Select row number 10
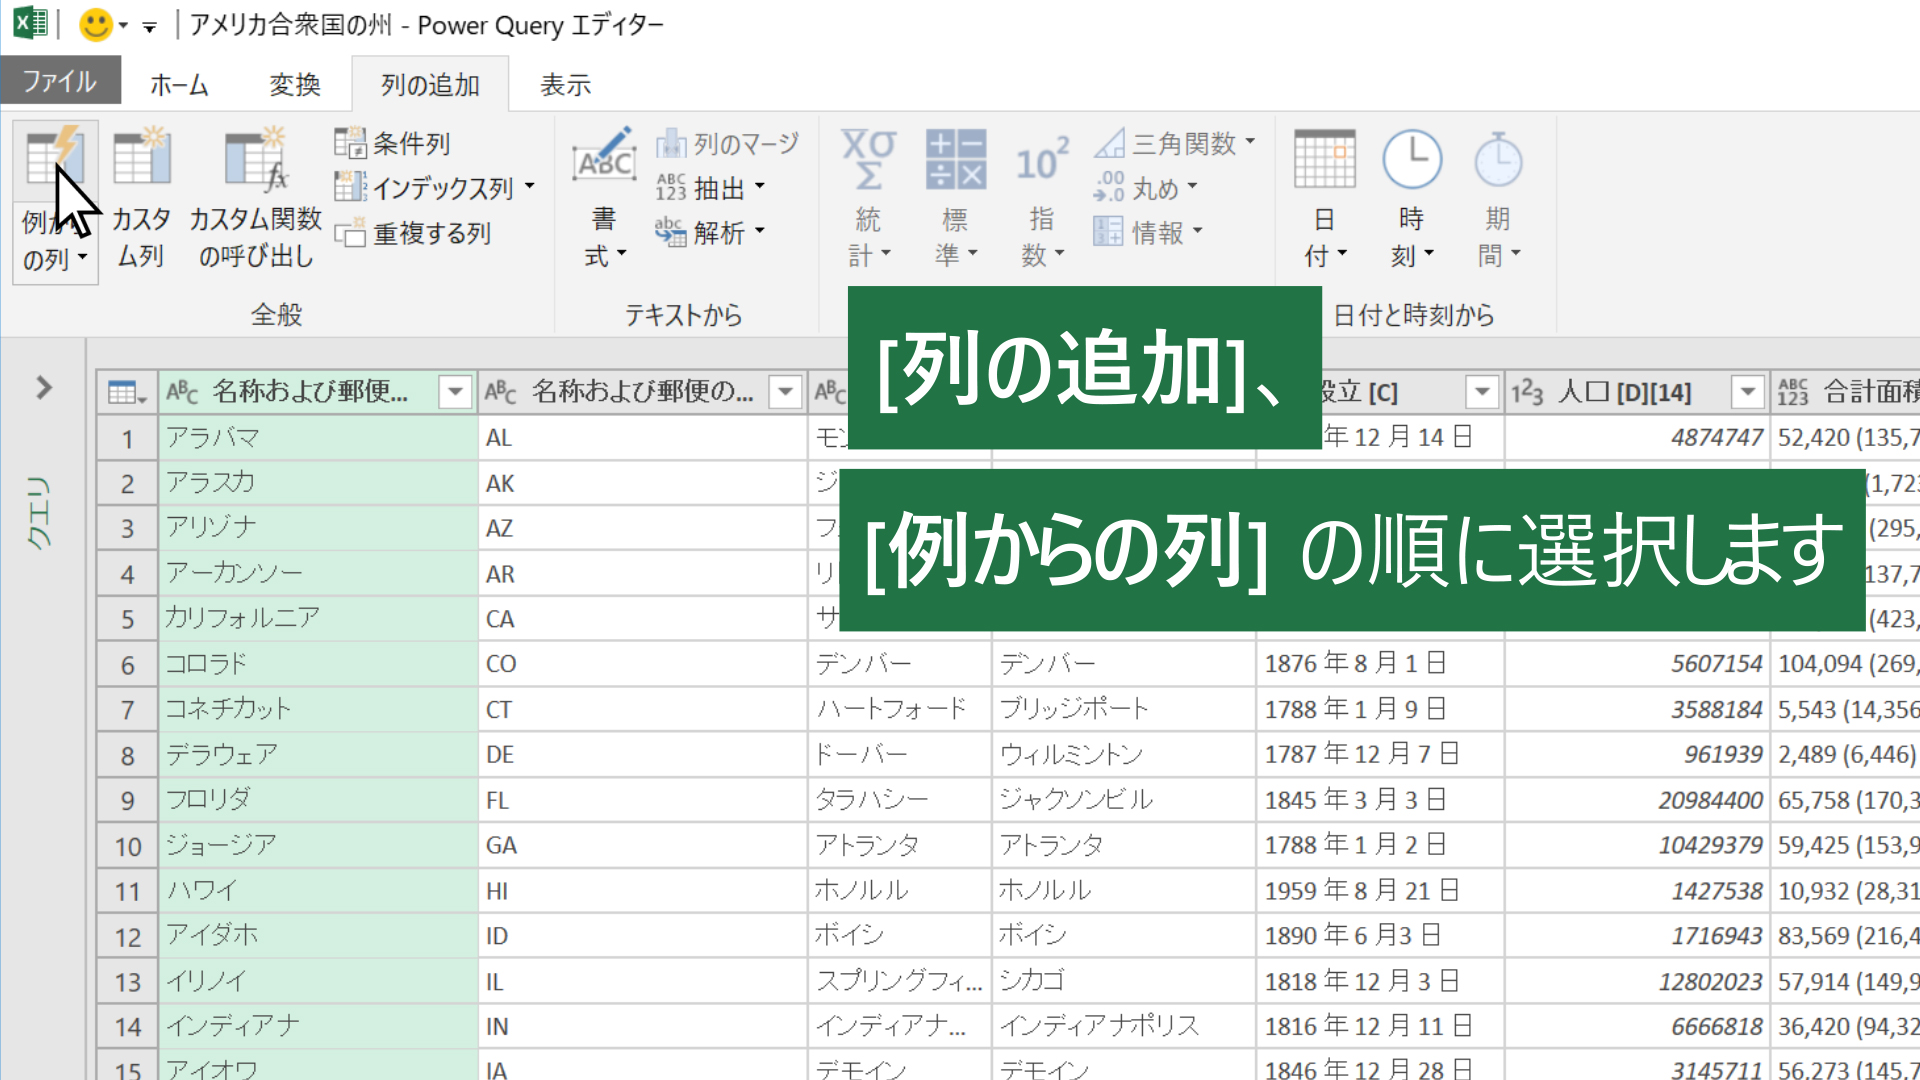The width and height of the screenshot is (1920, 1080). pyautogui.click(x=128, y=846)
